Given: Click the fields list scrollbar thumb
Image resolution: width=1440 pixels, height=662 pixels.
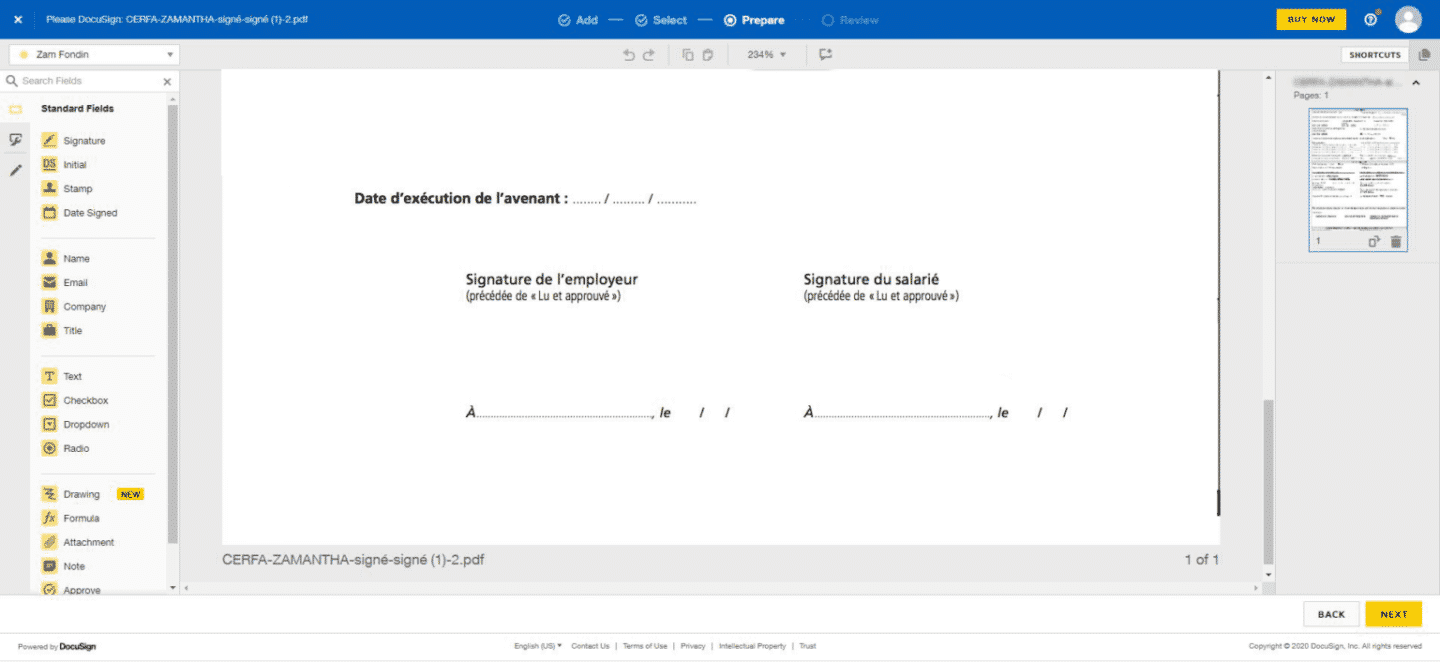Looking at the screenshot, I should 173,323.
